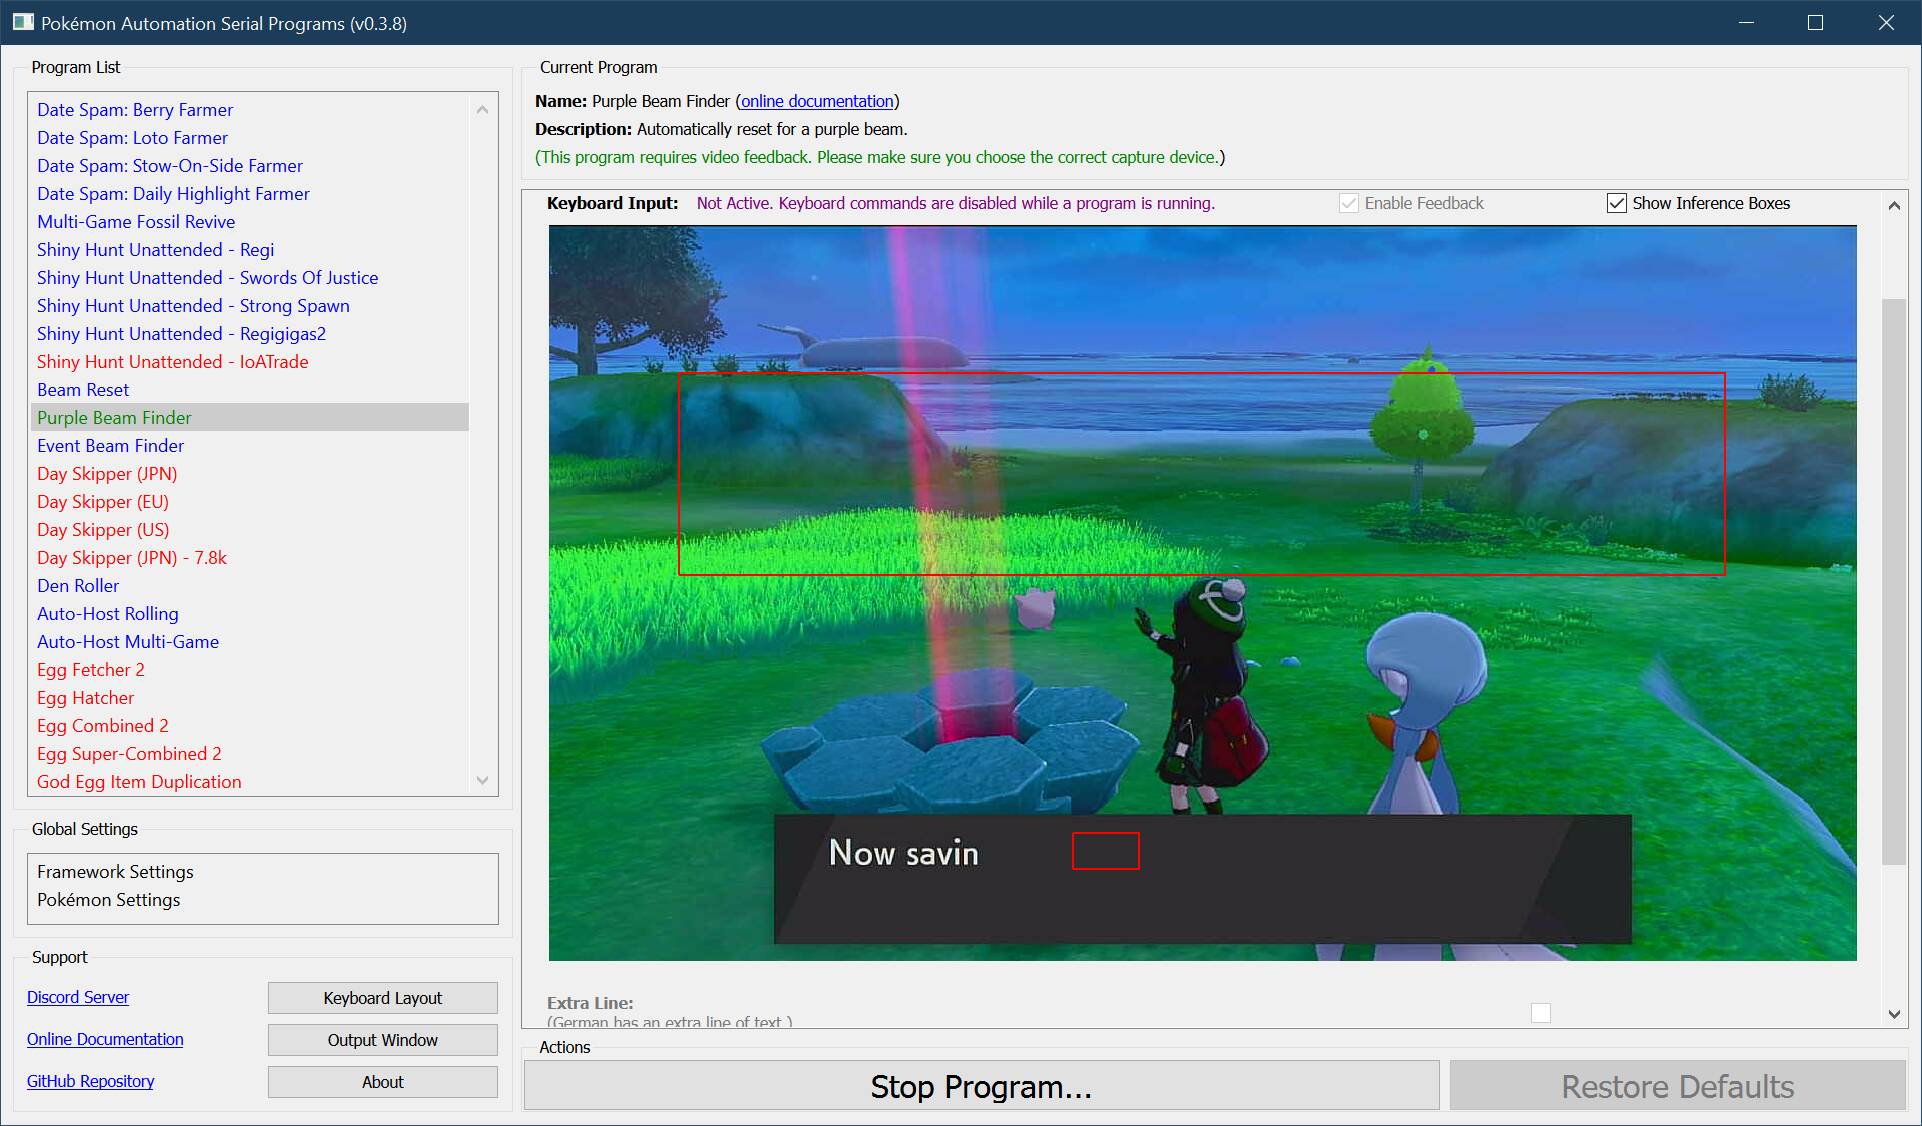Open Framework Settings

tap(115, 872)
